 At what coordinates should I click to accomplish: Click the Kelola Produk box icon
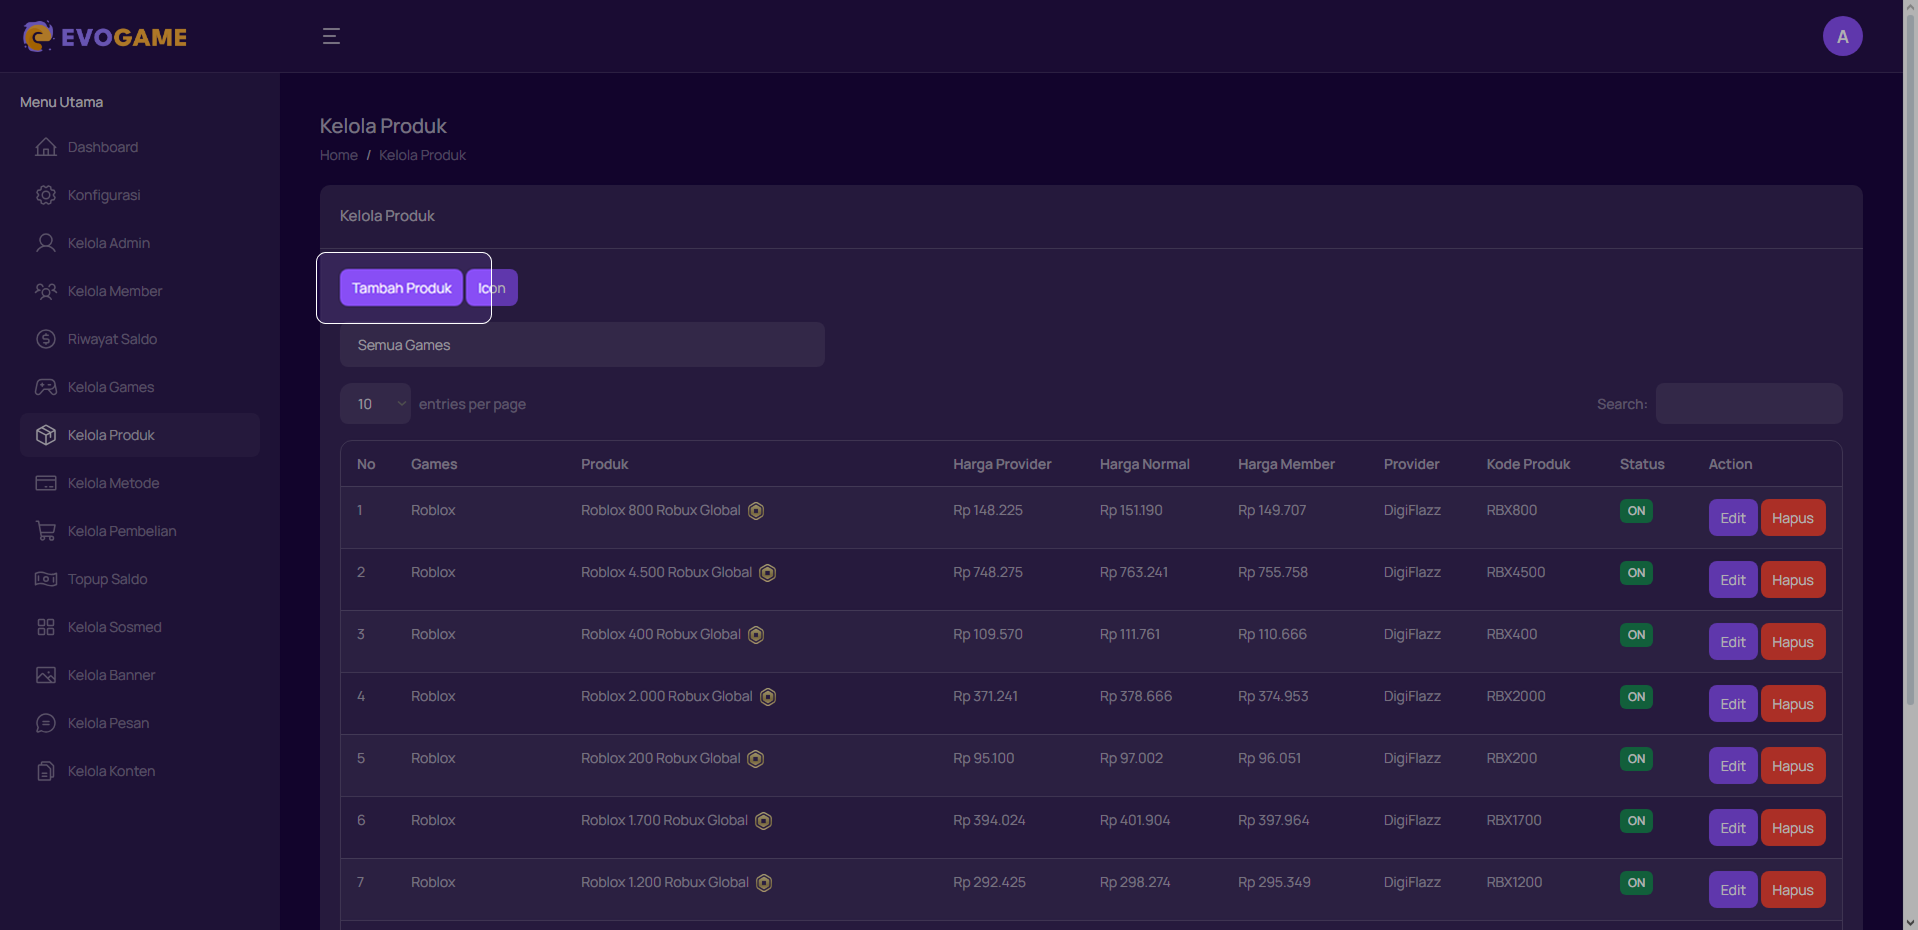coord(46,435)
